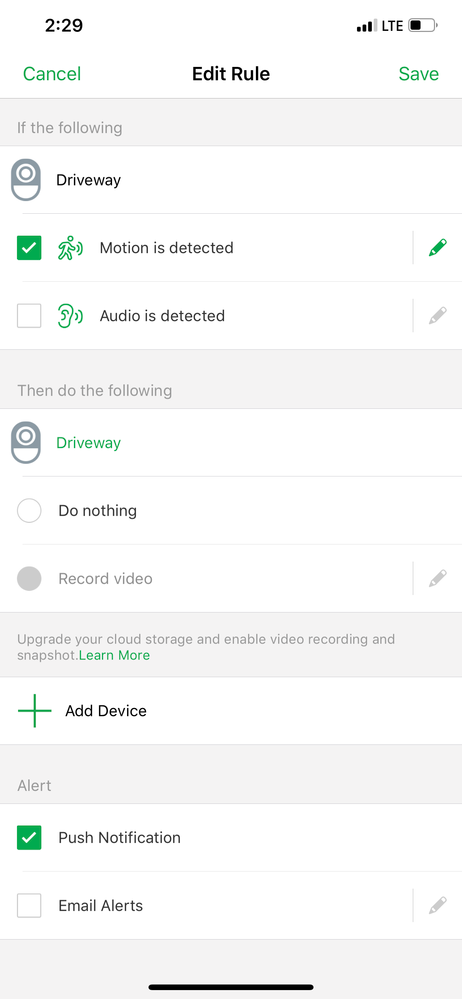
Task: Check the Email Alerts checkbox
Action: tap(29, 905)
